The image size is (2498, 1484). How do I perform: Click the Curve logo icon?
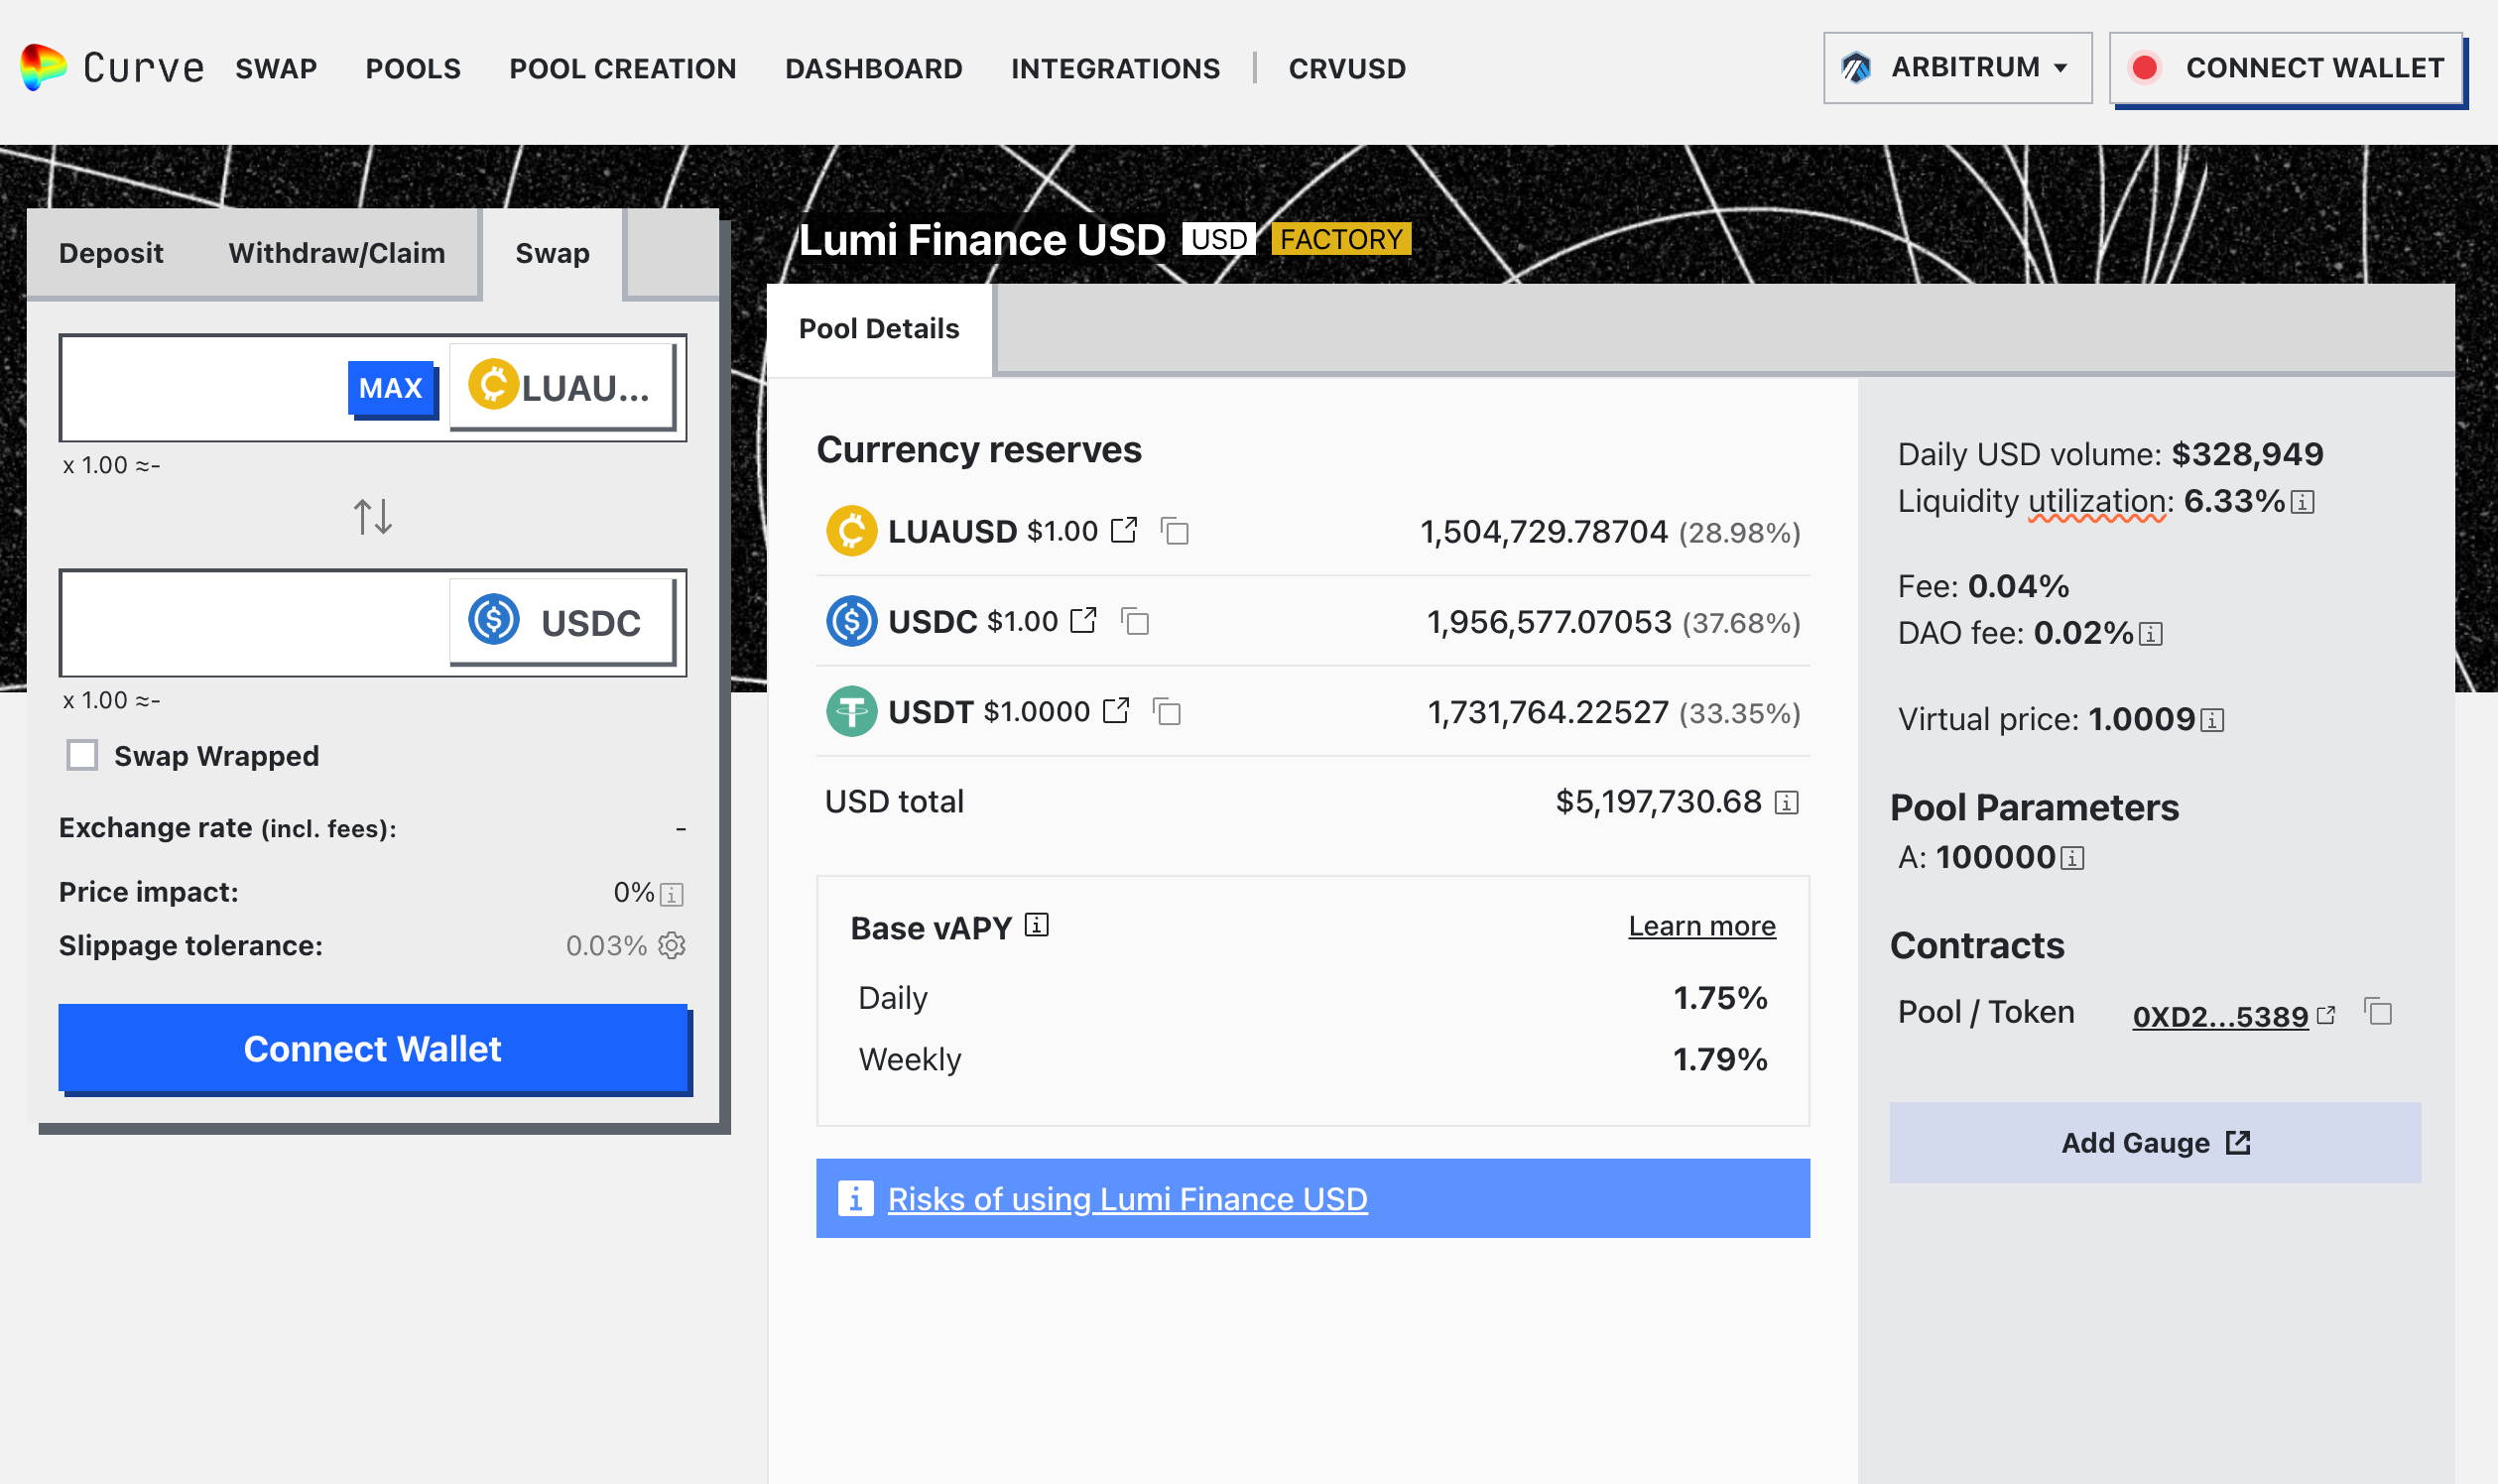[x=43, y=67]
